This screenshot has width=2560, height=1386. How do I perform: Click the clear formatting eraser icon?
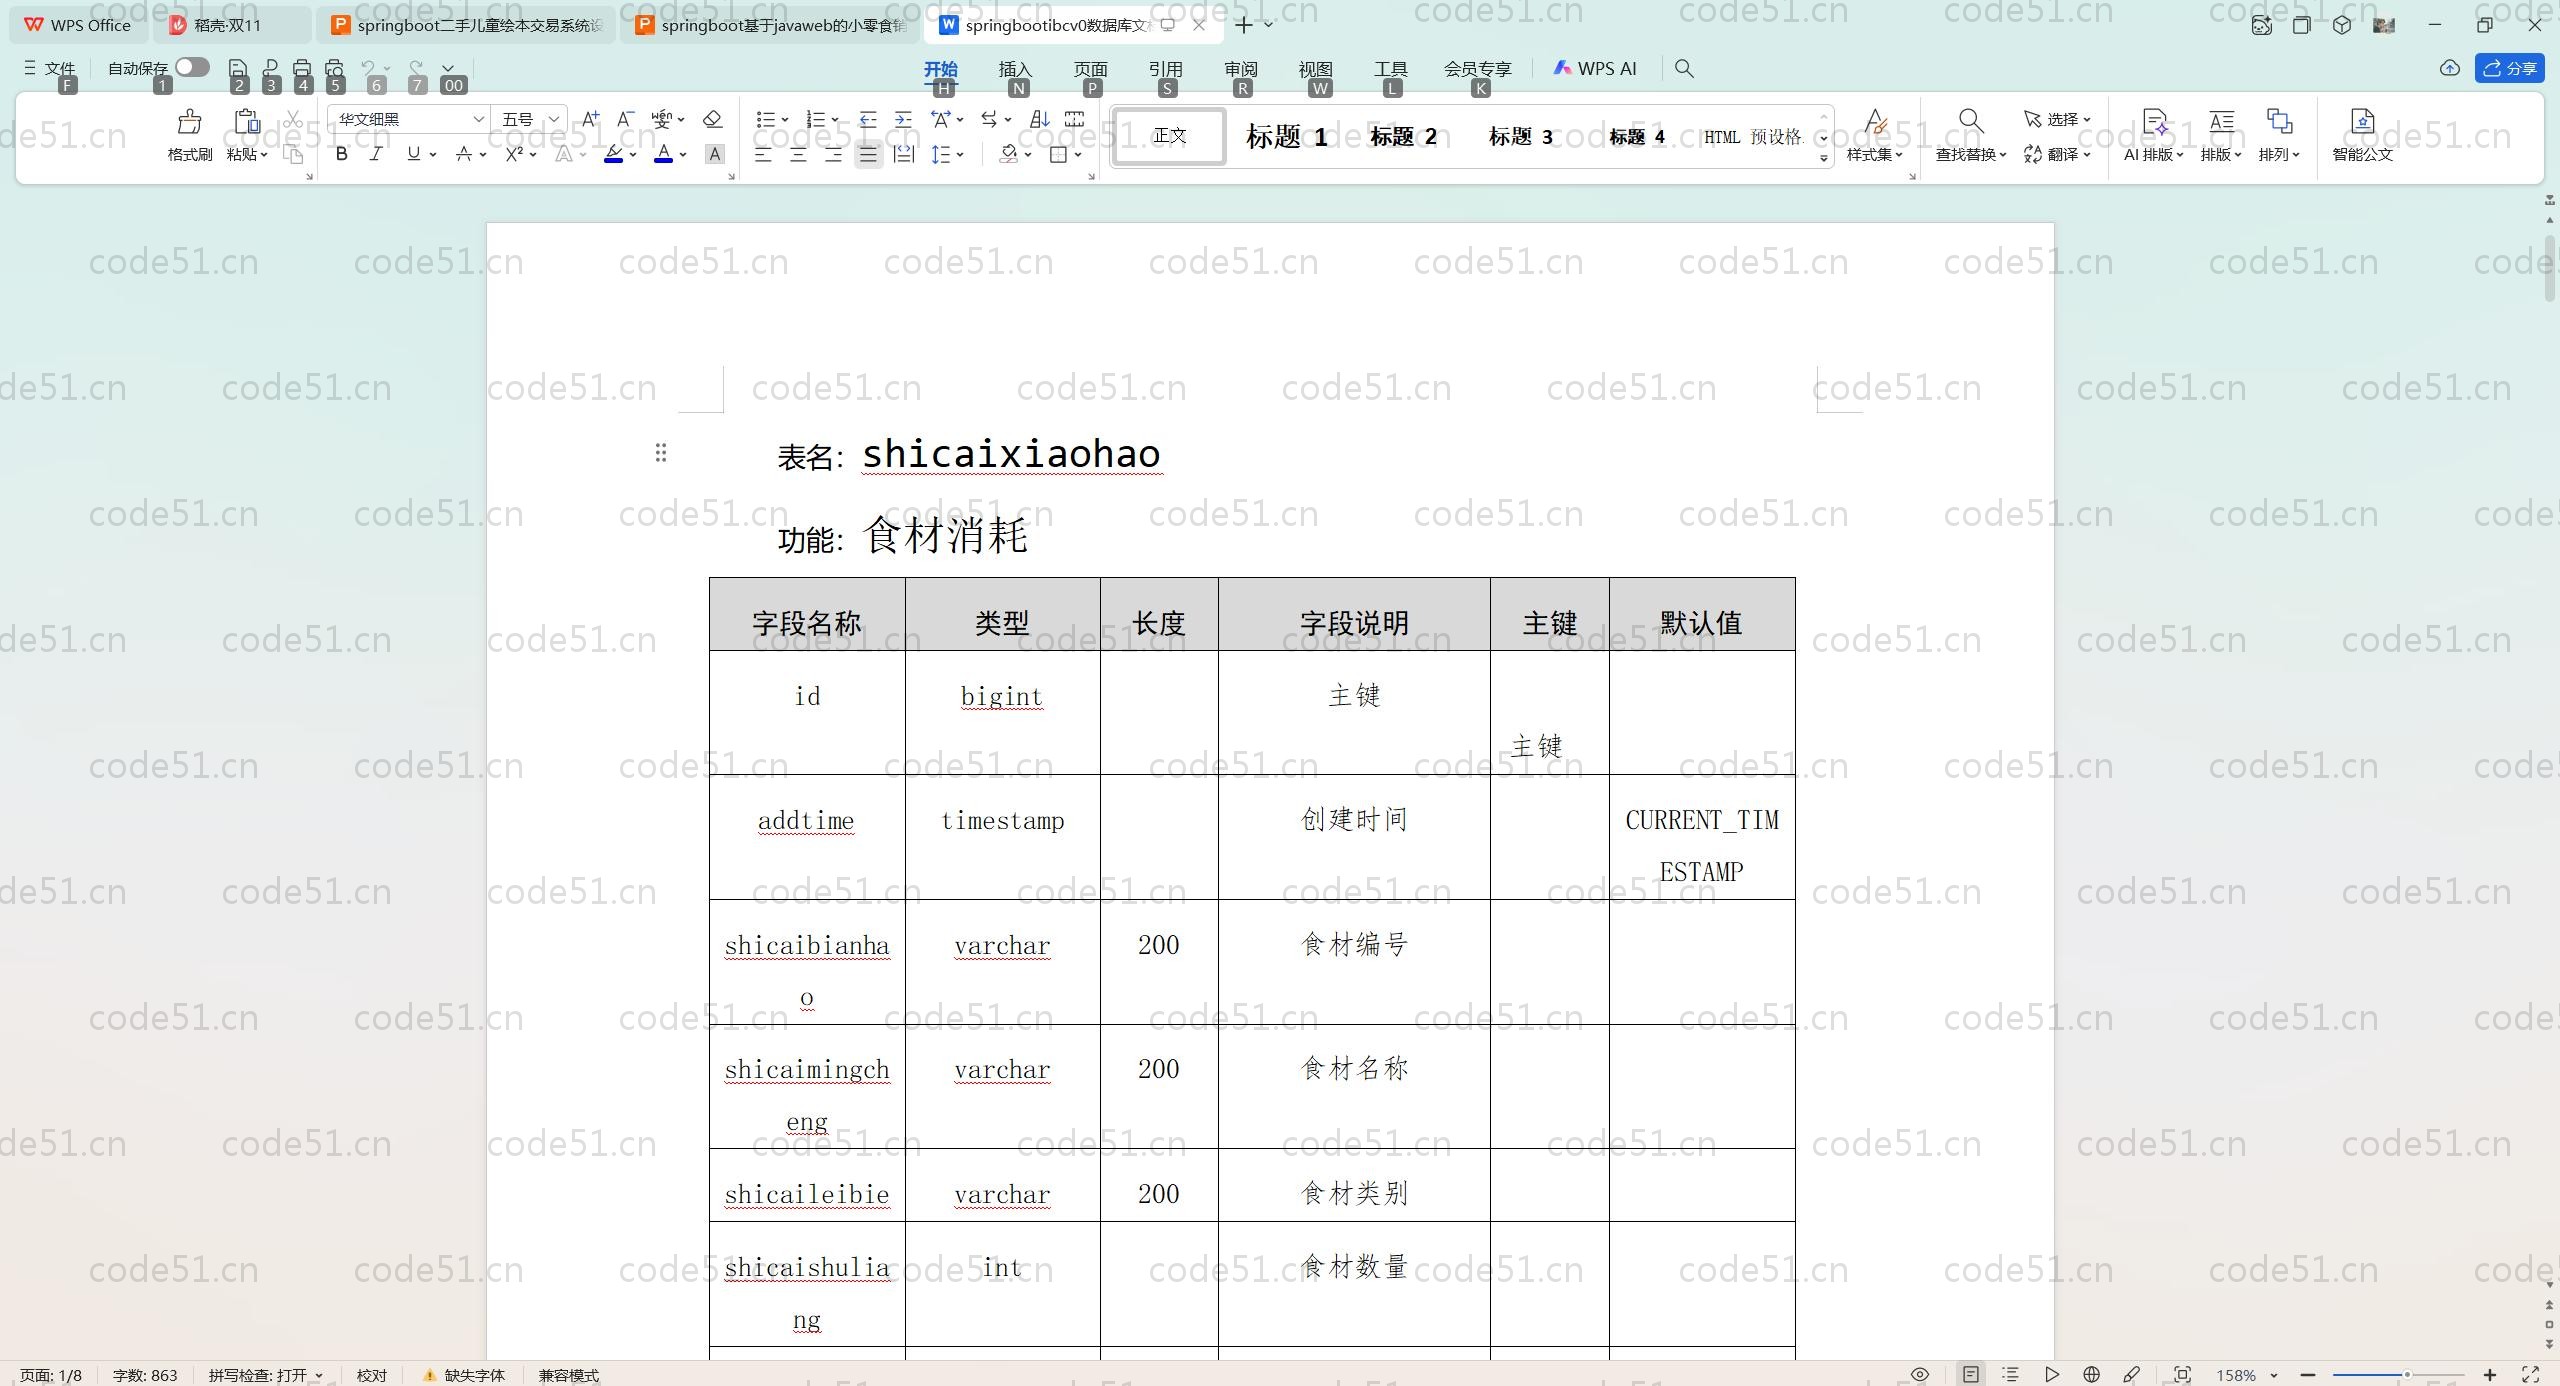[x=712, y=119]
